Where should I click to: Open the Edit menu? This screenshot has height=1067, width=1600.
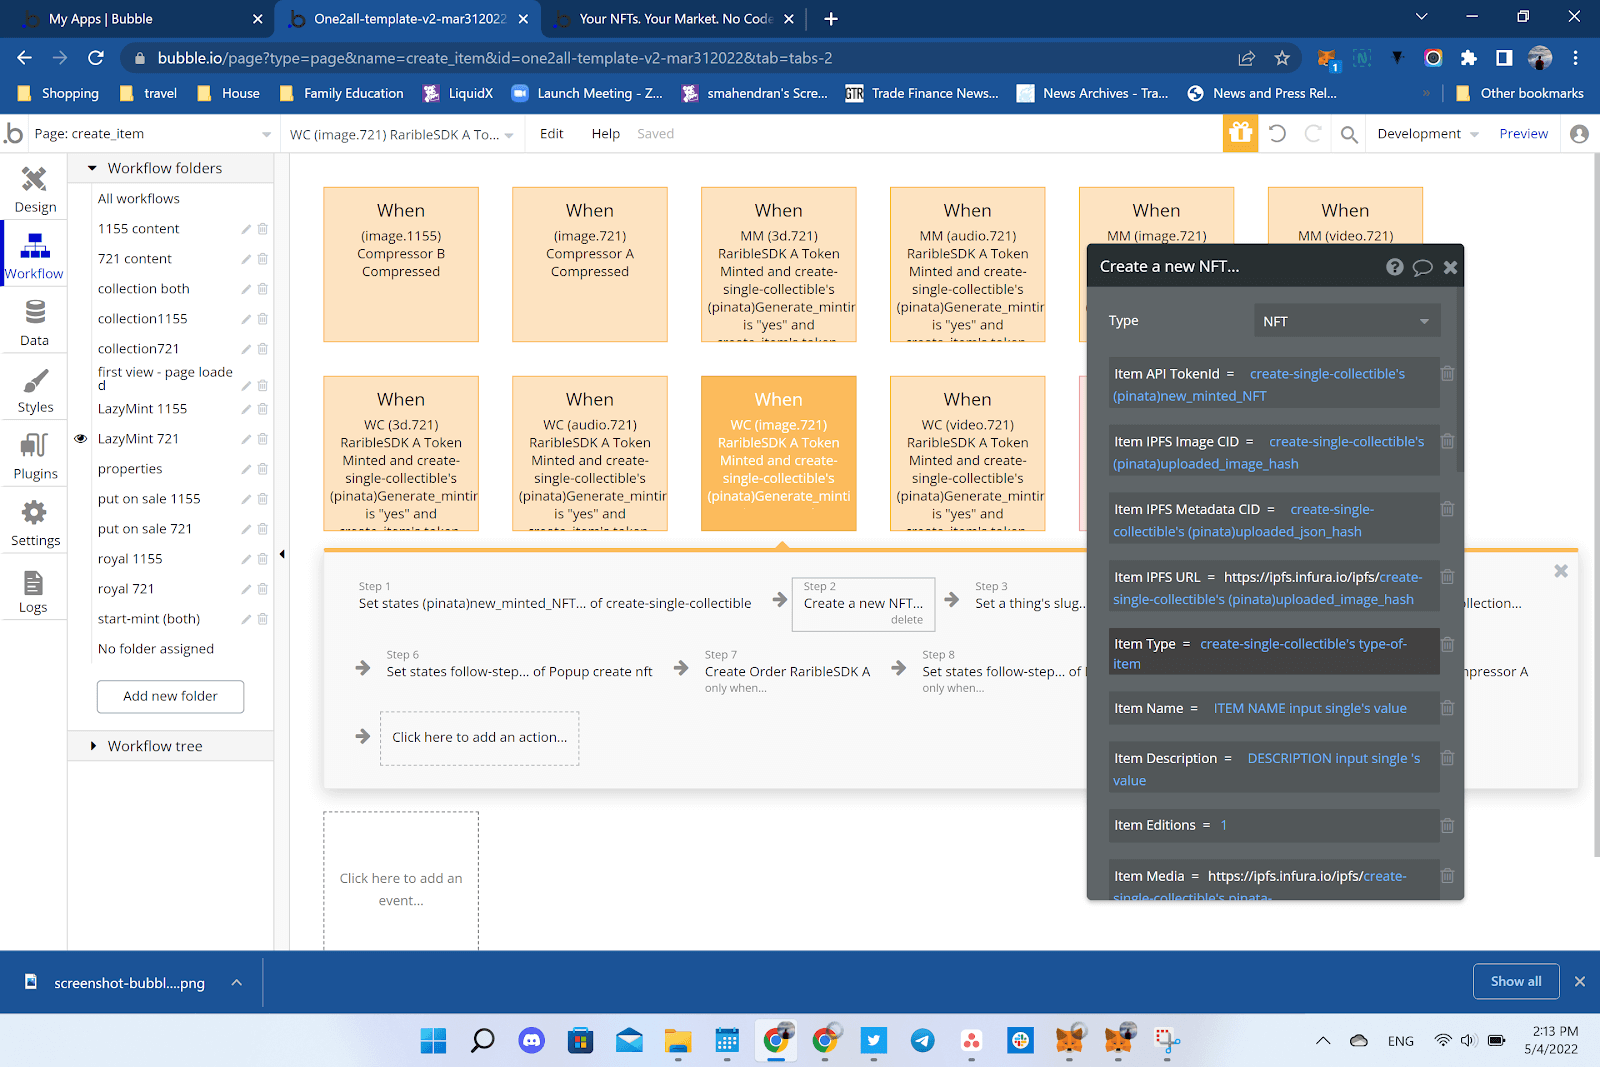pyautogui.click(x=551, y=133)
